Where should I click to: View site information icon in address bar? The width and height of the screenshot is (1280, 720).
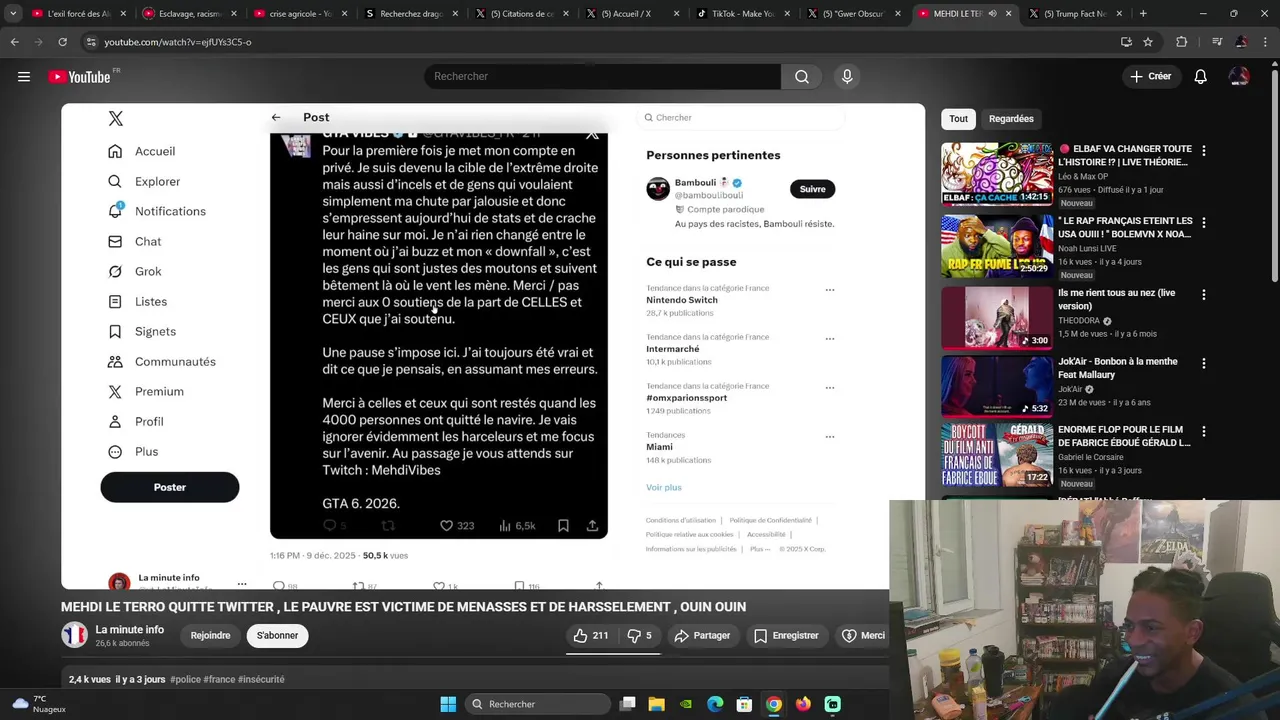[x=91, y=42]
